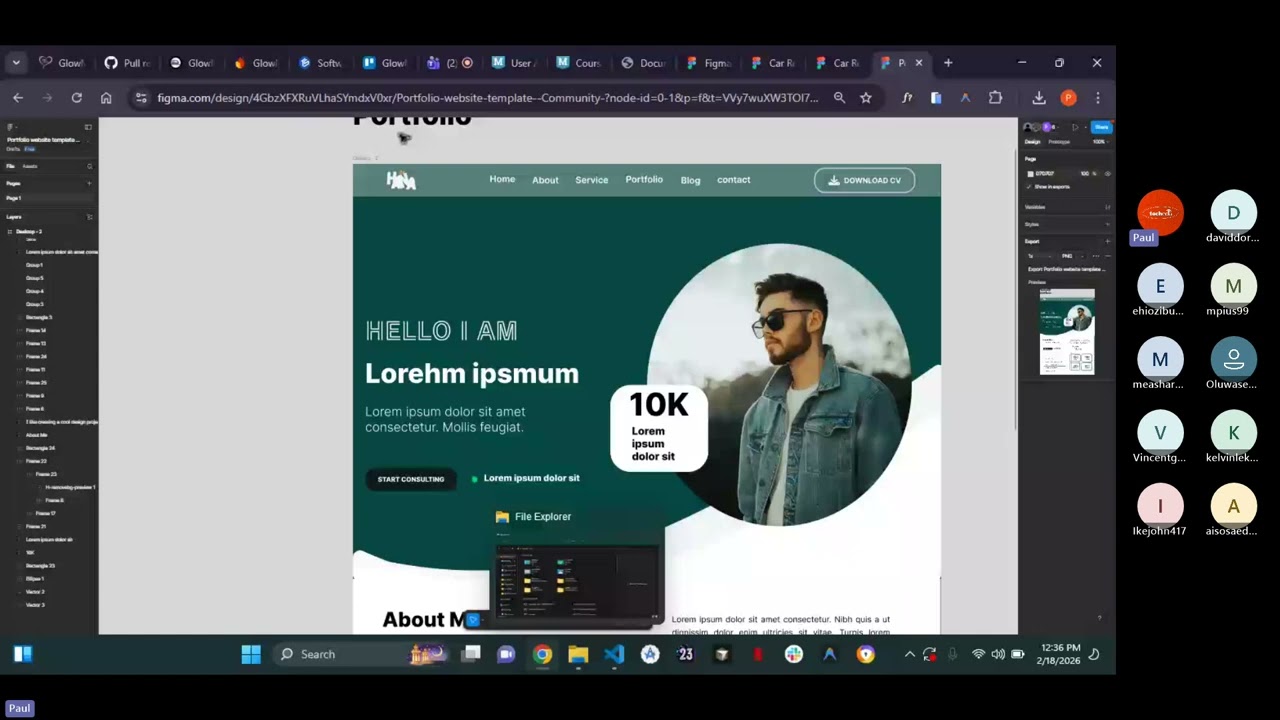
Task: Add a style with Styles plus icon
Action: pyautogui.click(x=1107, y=224)
